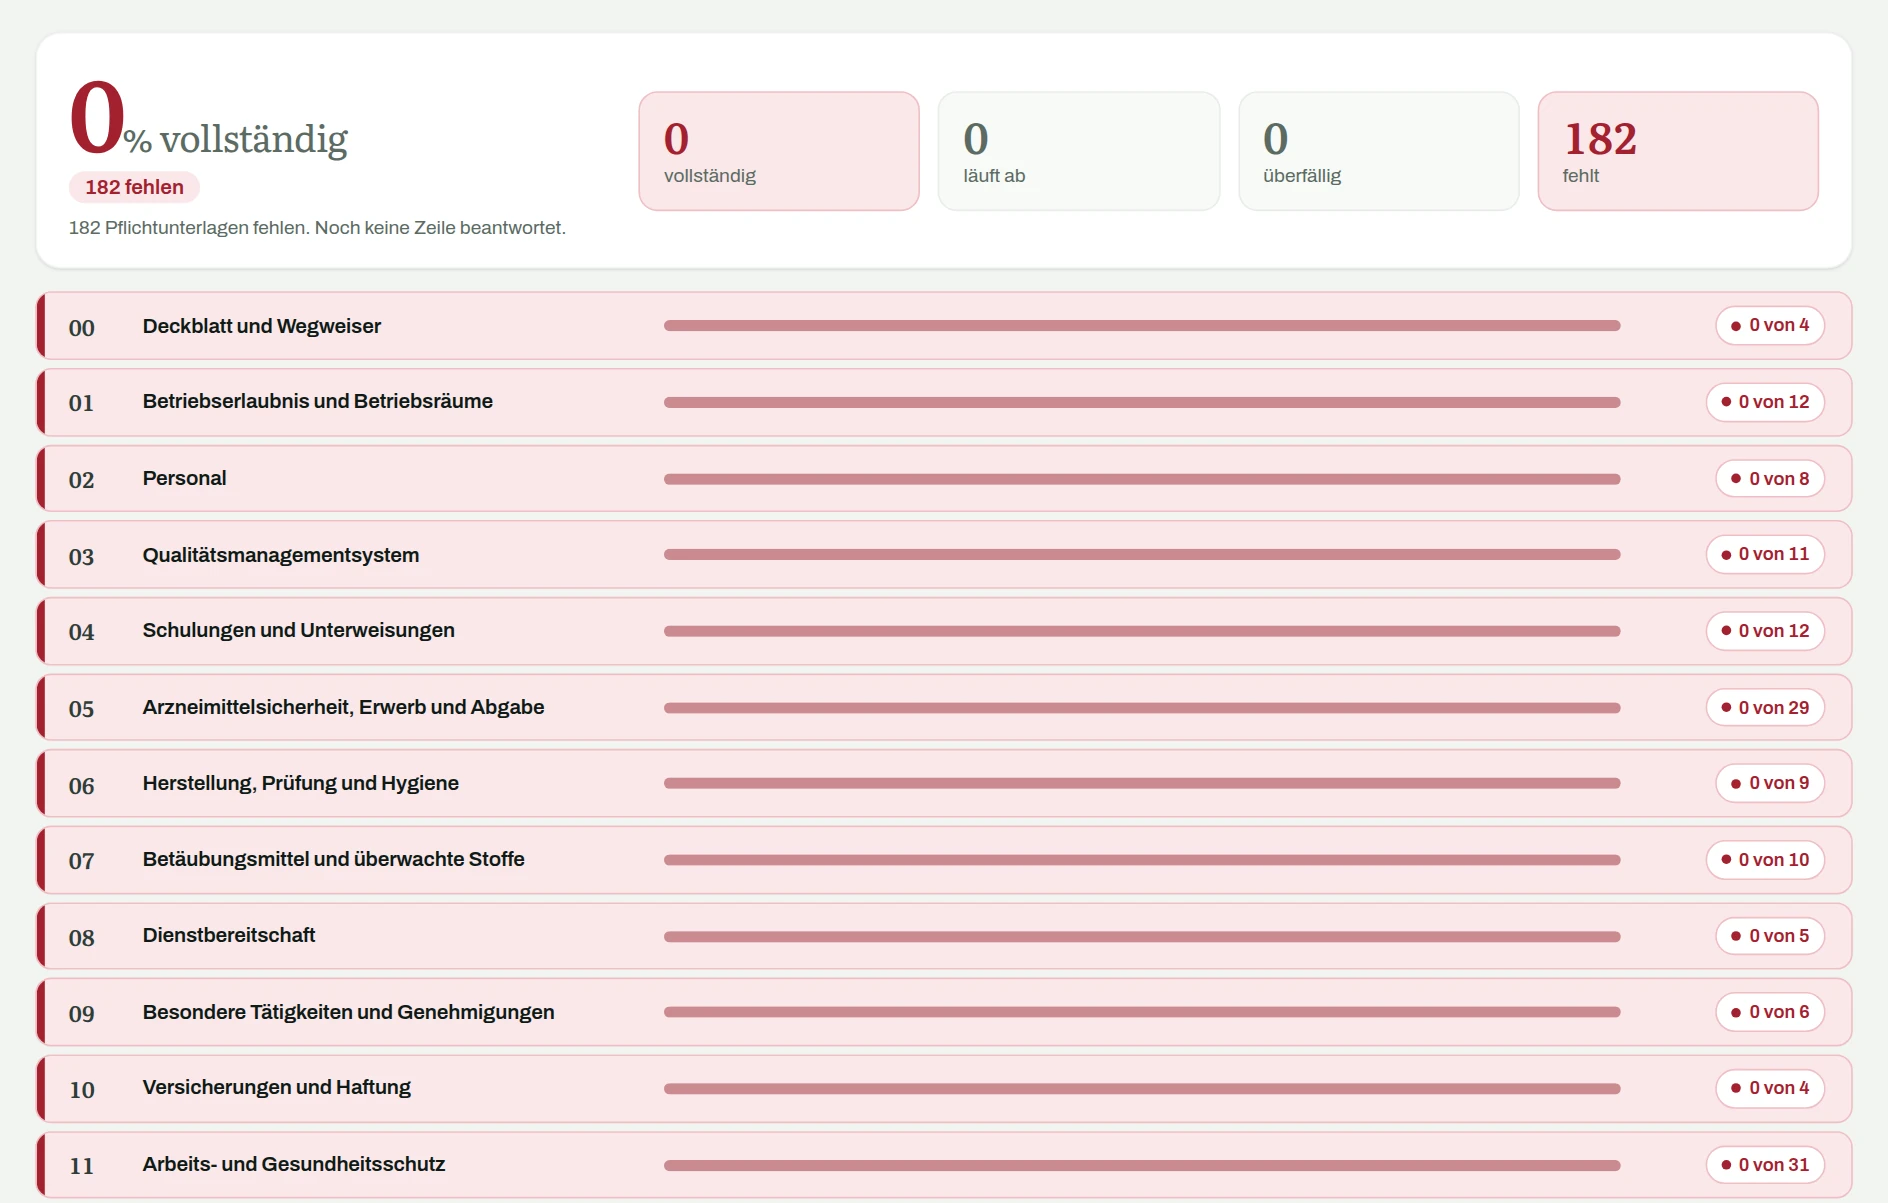1888x1203 pixels.
Task: Open the Personal section row
Action: pos(944,479)
